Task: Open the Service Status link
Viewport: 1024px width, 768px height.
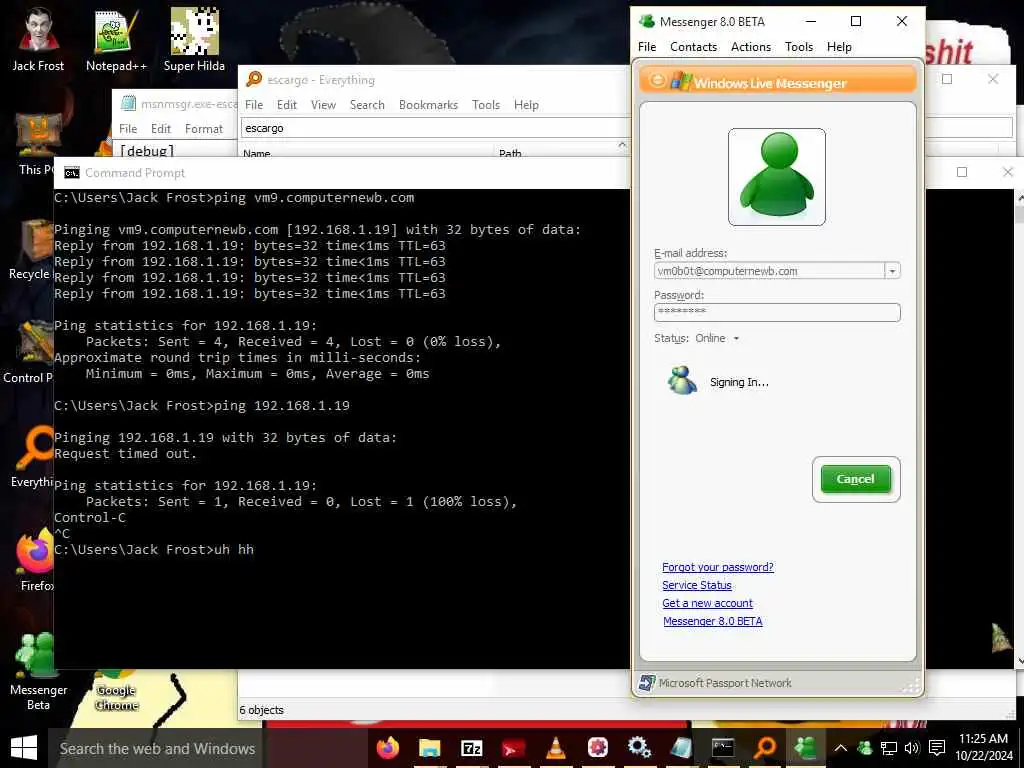Action: click(x=697, y=585)
